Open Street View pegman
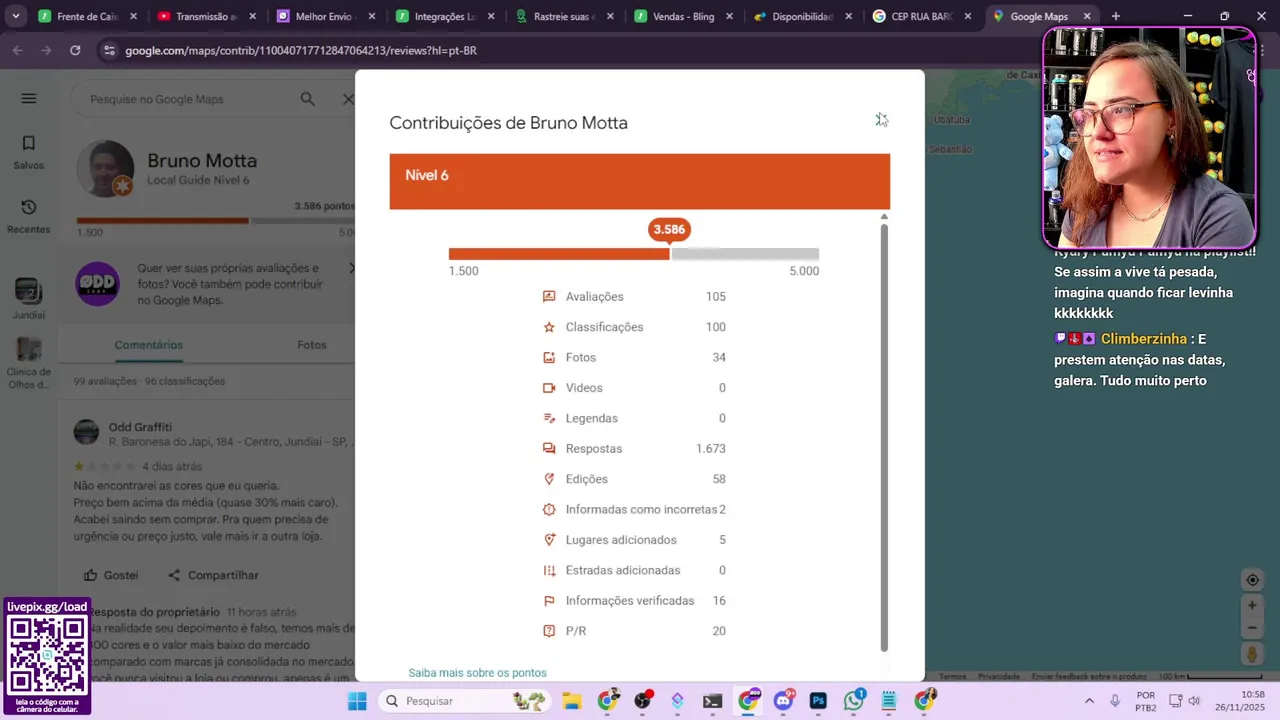Viewport: 1280px width, 720px height. coord(1251,654)
